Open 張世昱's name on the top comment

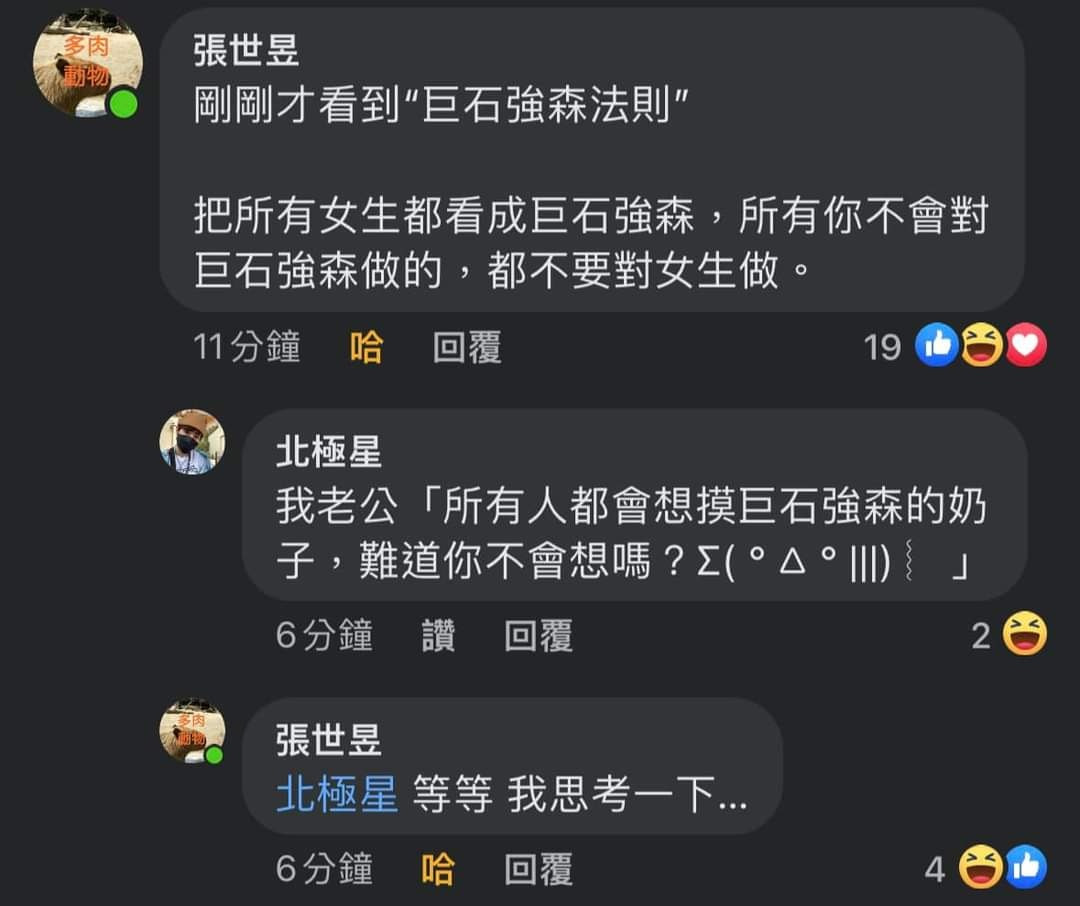(246, 50)
